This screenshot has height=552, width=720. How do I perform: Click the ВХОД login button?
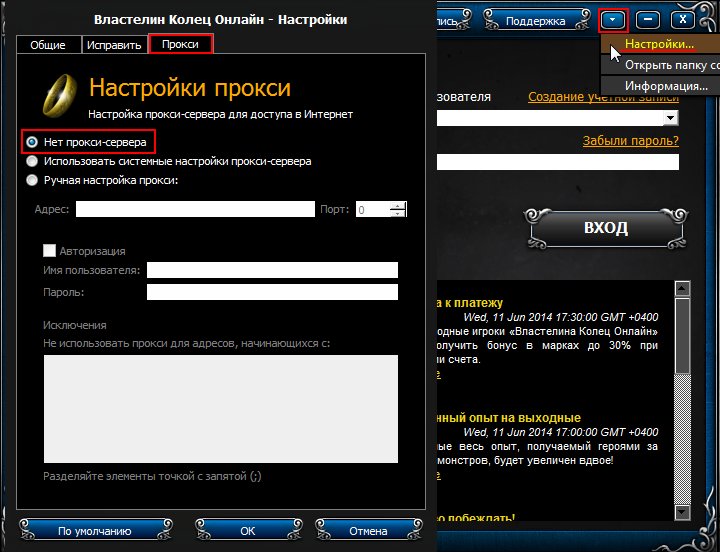pos(606,228)
